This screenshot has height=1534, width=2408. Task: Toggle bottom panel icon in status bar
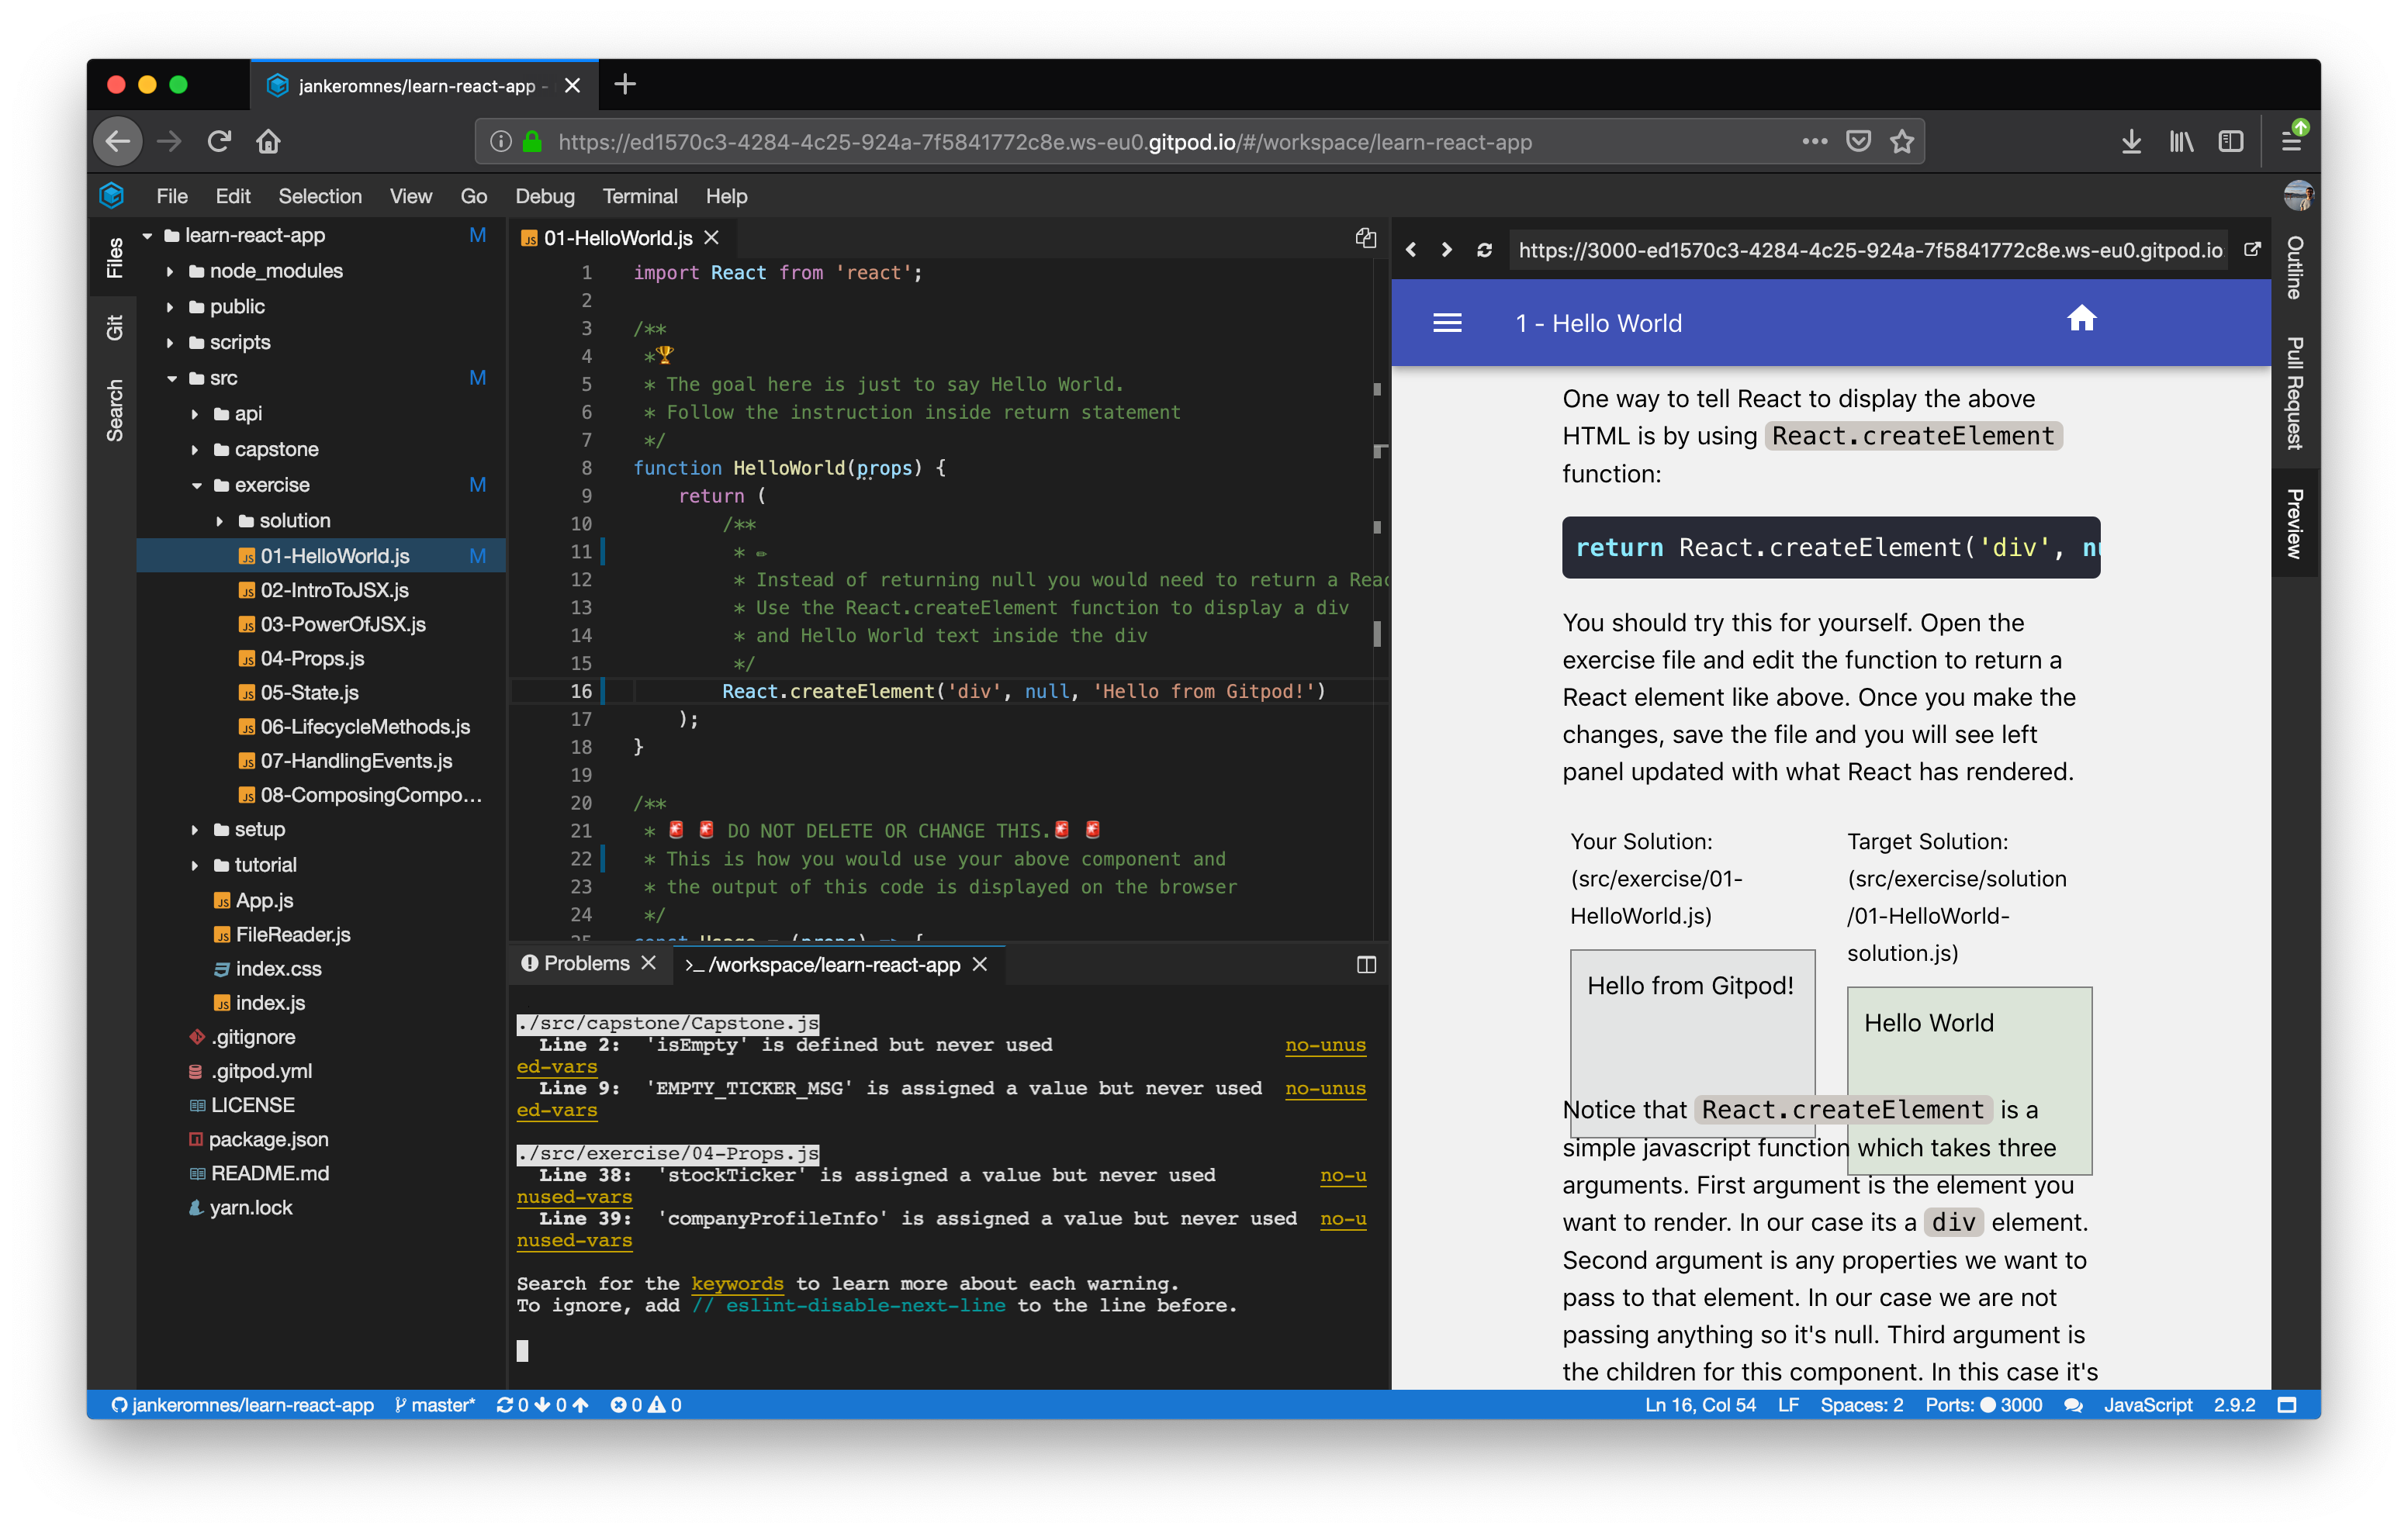[2286, 1405]
